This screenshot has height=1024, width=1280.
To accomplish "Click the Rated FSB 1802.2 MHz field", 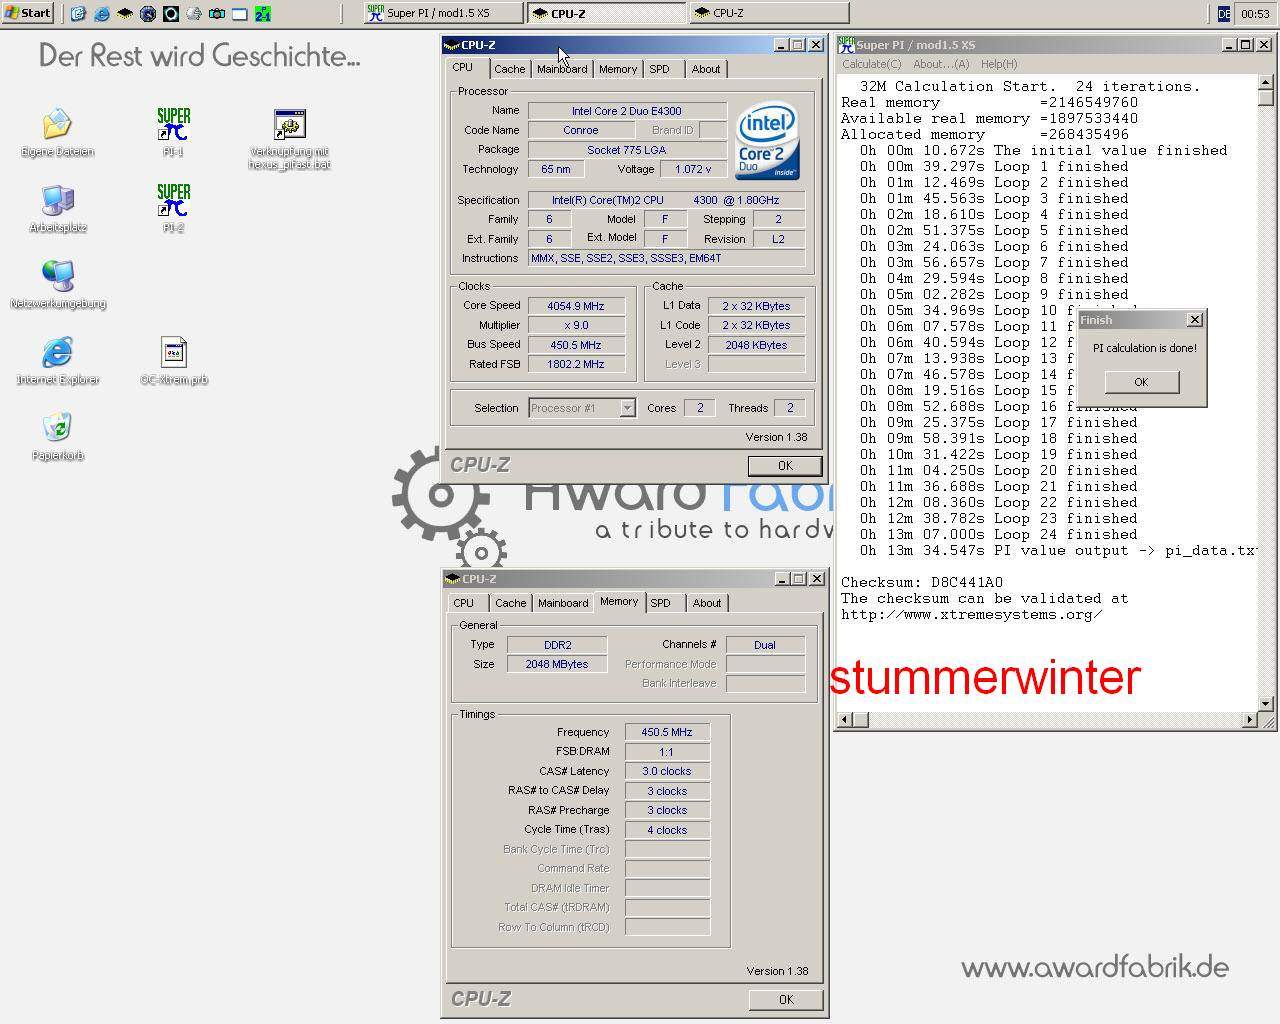I will pyautogui.click(x=576, y=365).
